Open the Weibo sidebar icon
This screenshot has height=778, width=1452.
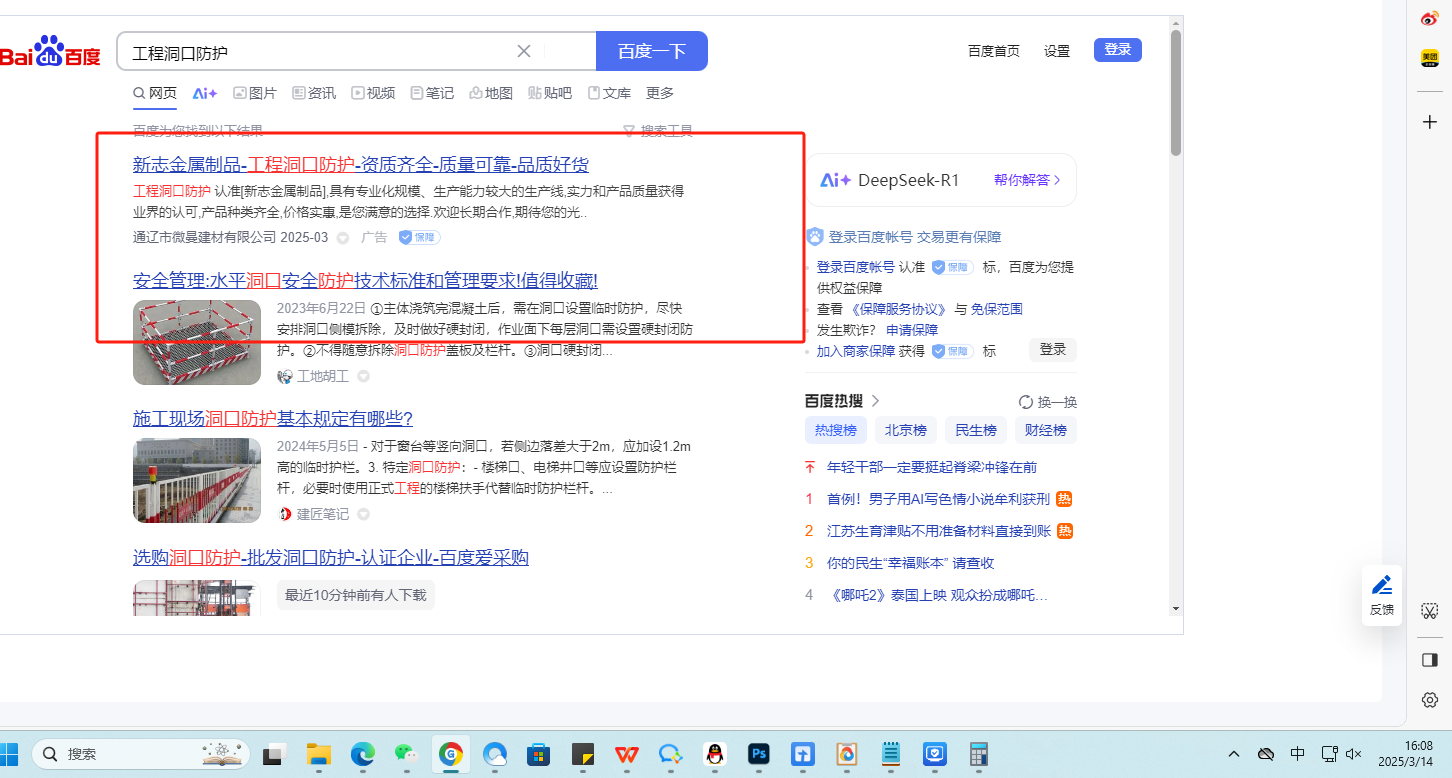click(x=1430, y=19)
